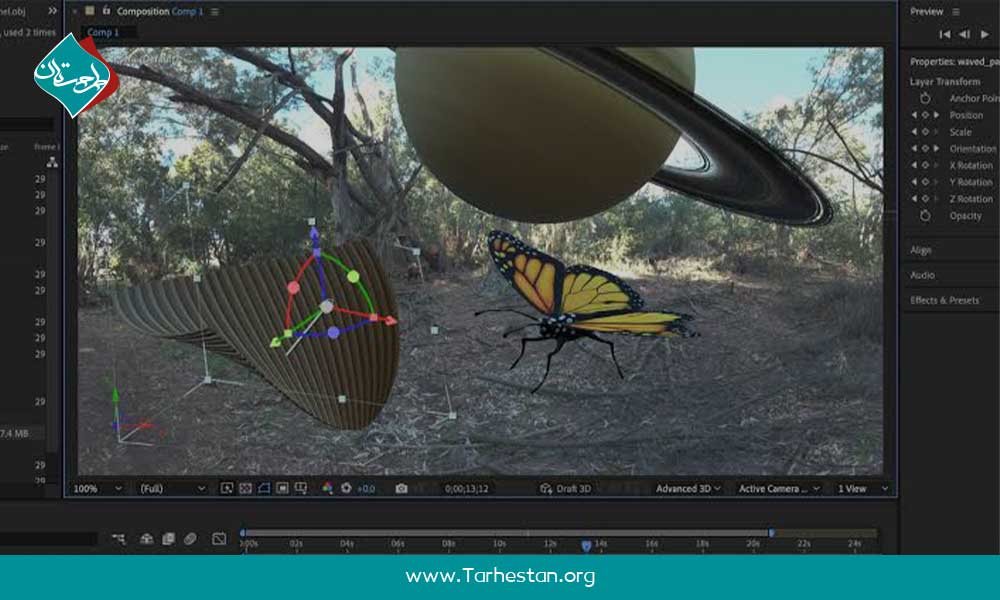Toggle the Composition panel lock icon

(x=107, y=11)
